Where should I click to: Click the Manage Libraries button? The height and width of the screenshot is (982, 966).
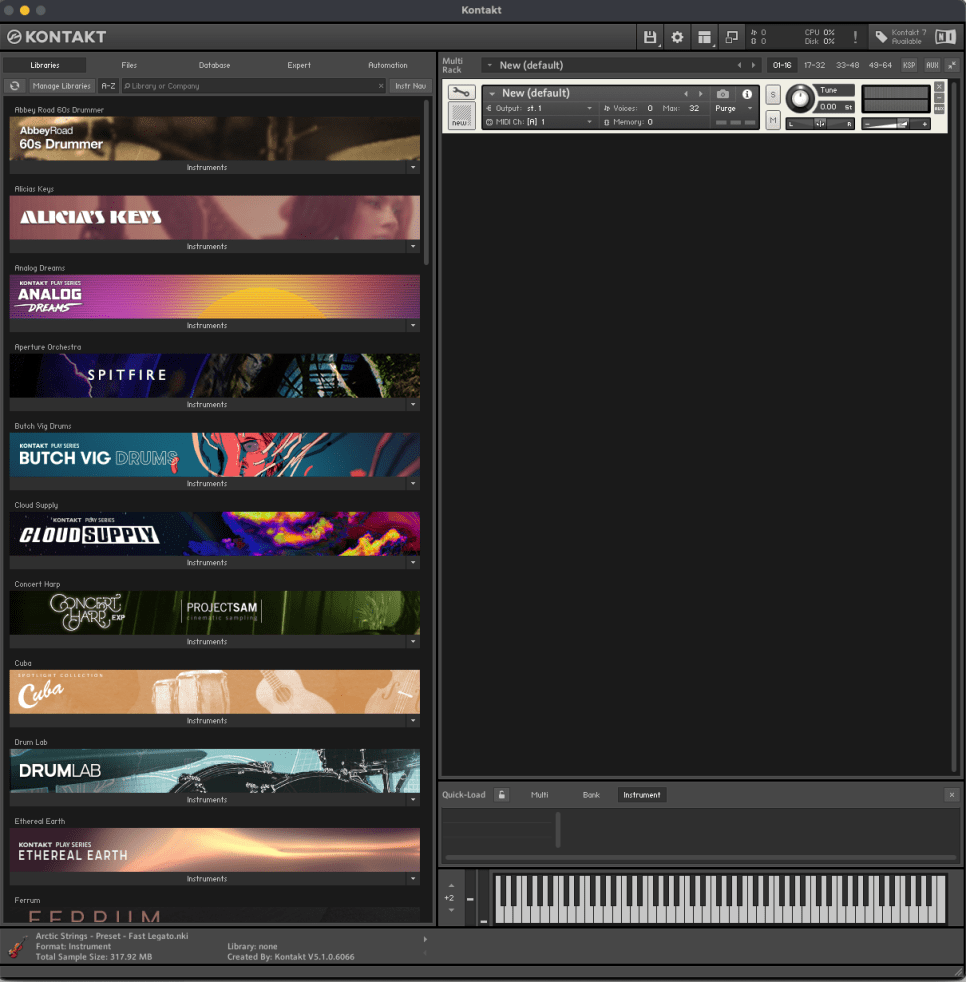61,86
